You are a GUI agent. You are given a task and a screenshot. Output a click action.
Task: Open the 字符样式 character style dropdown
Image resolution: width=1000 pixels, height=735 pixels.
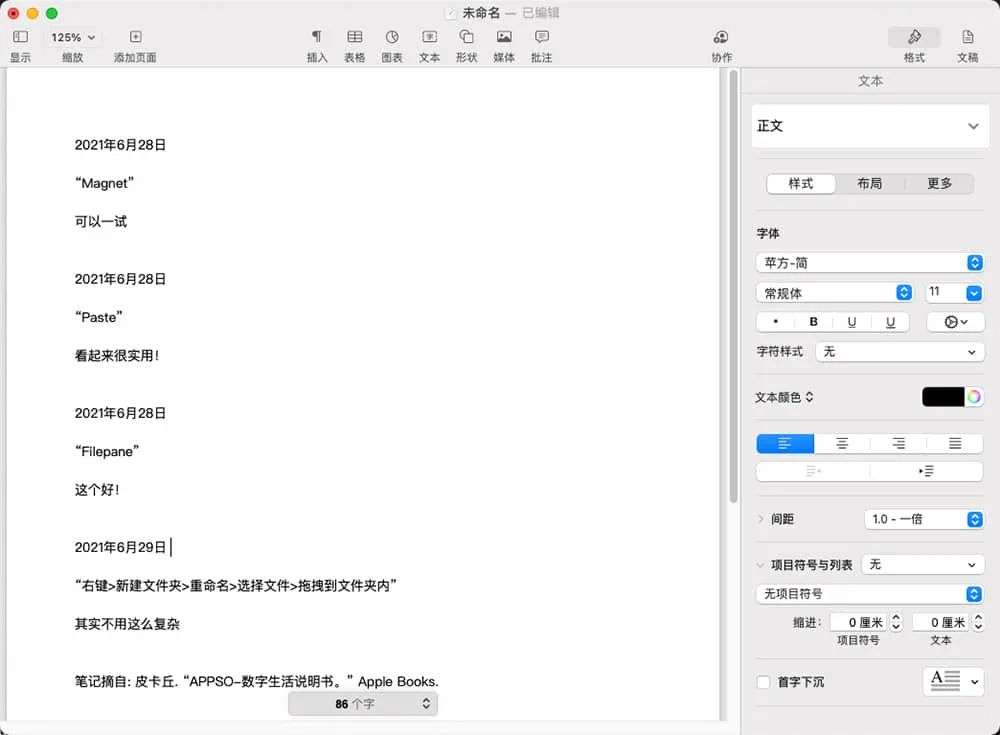coord(900,352)
